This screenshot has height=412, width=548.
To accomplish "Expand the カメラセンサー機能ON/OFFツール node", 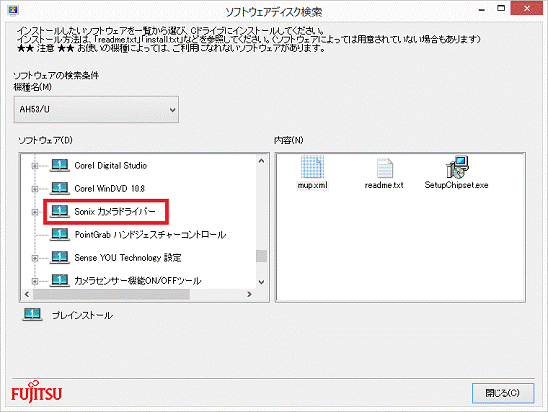I will tap(35, 281).
